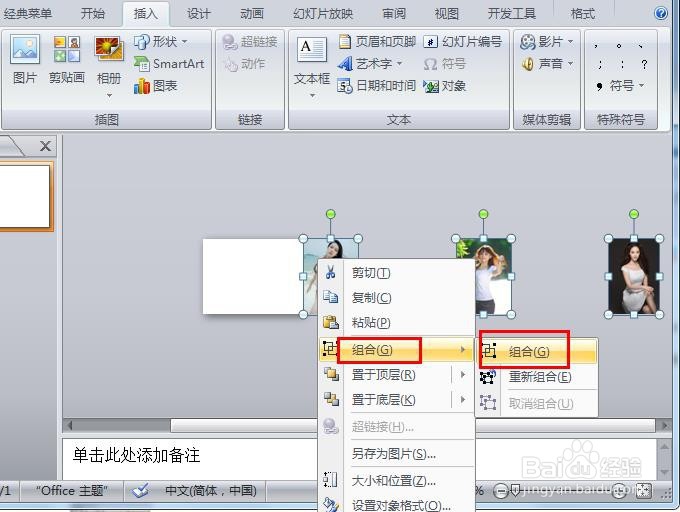Insert a SmartArt graphic

click(169, 64)
